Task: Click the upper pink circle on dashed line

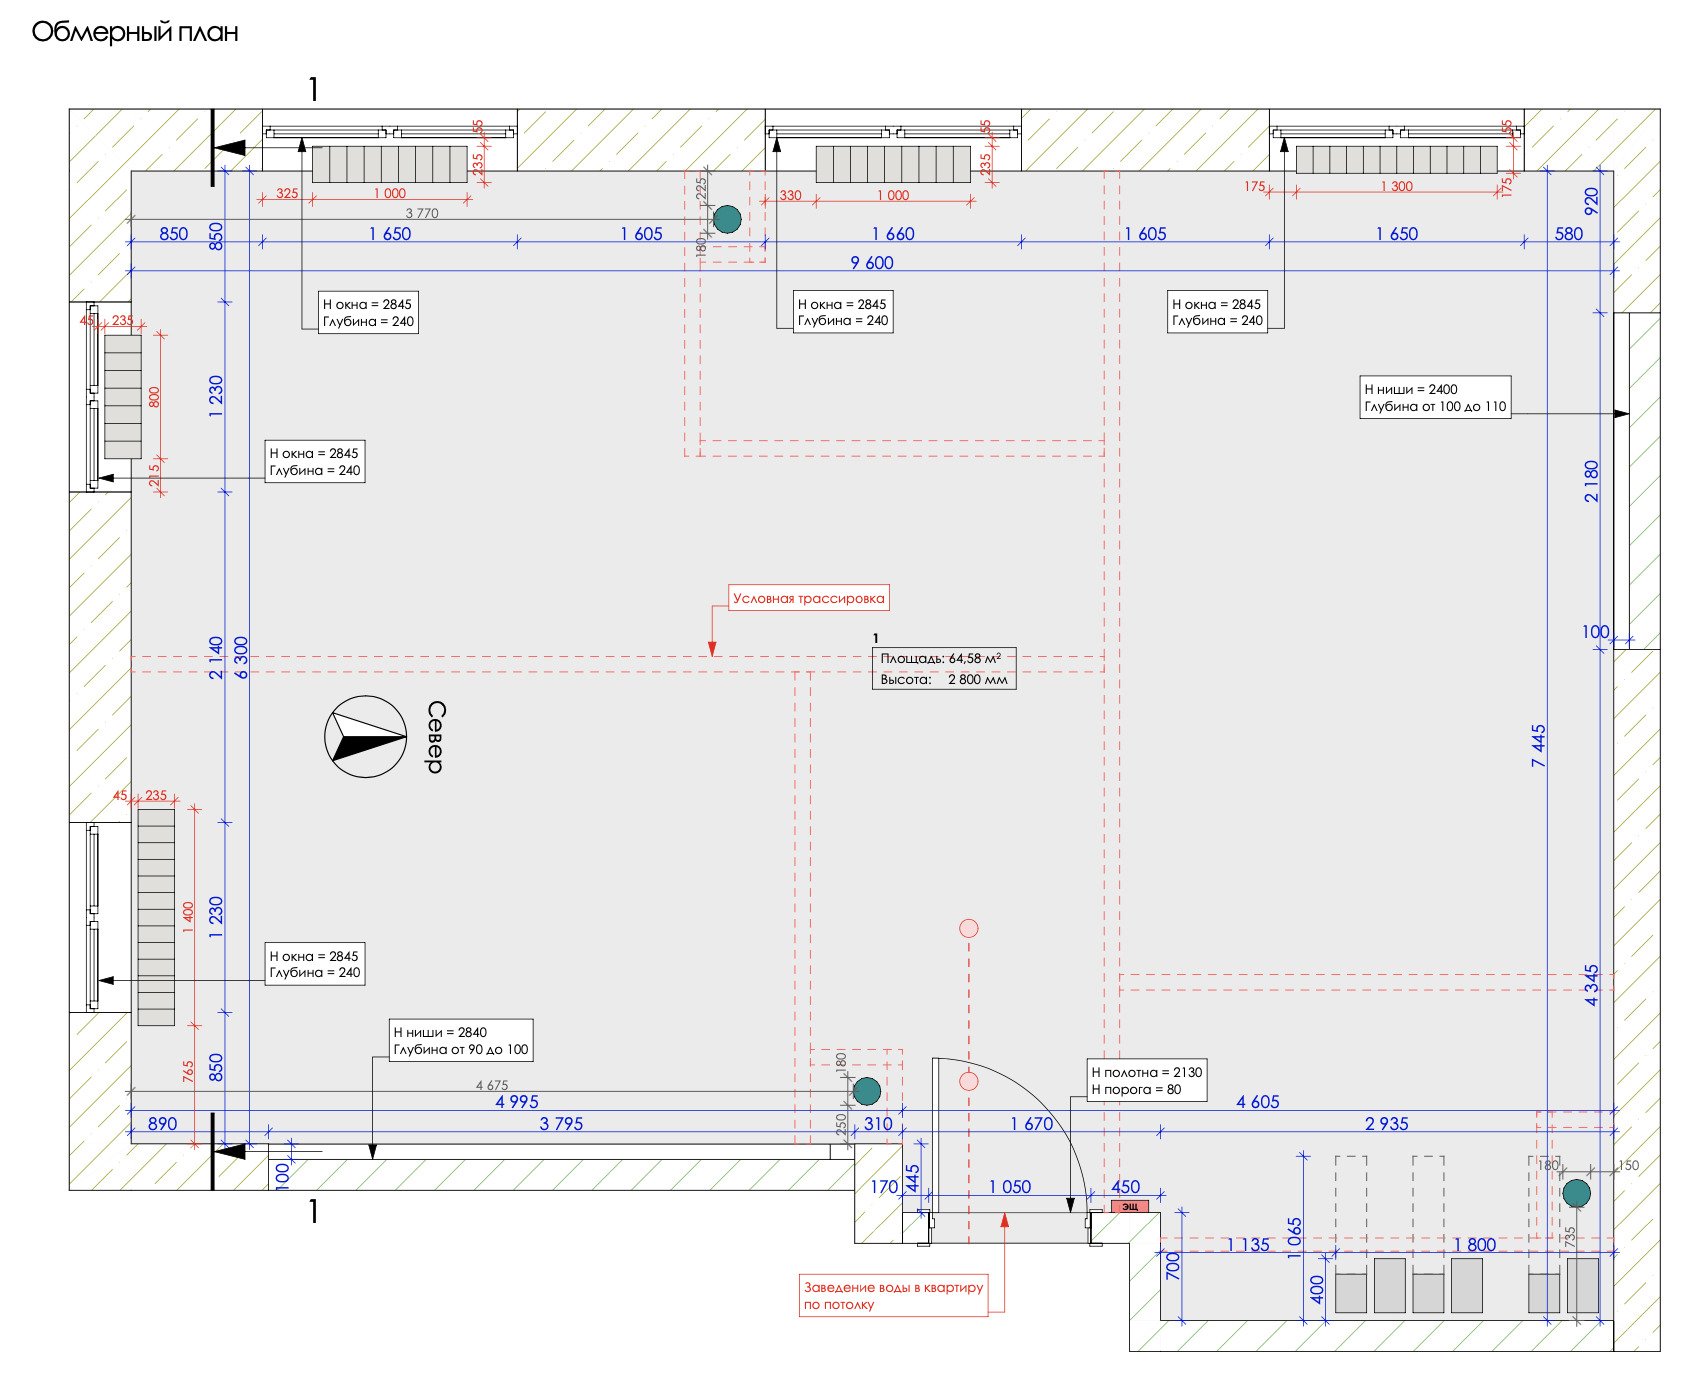Action: tap(968, 928)
